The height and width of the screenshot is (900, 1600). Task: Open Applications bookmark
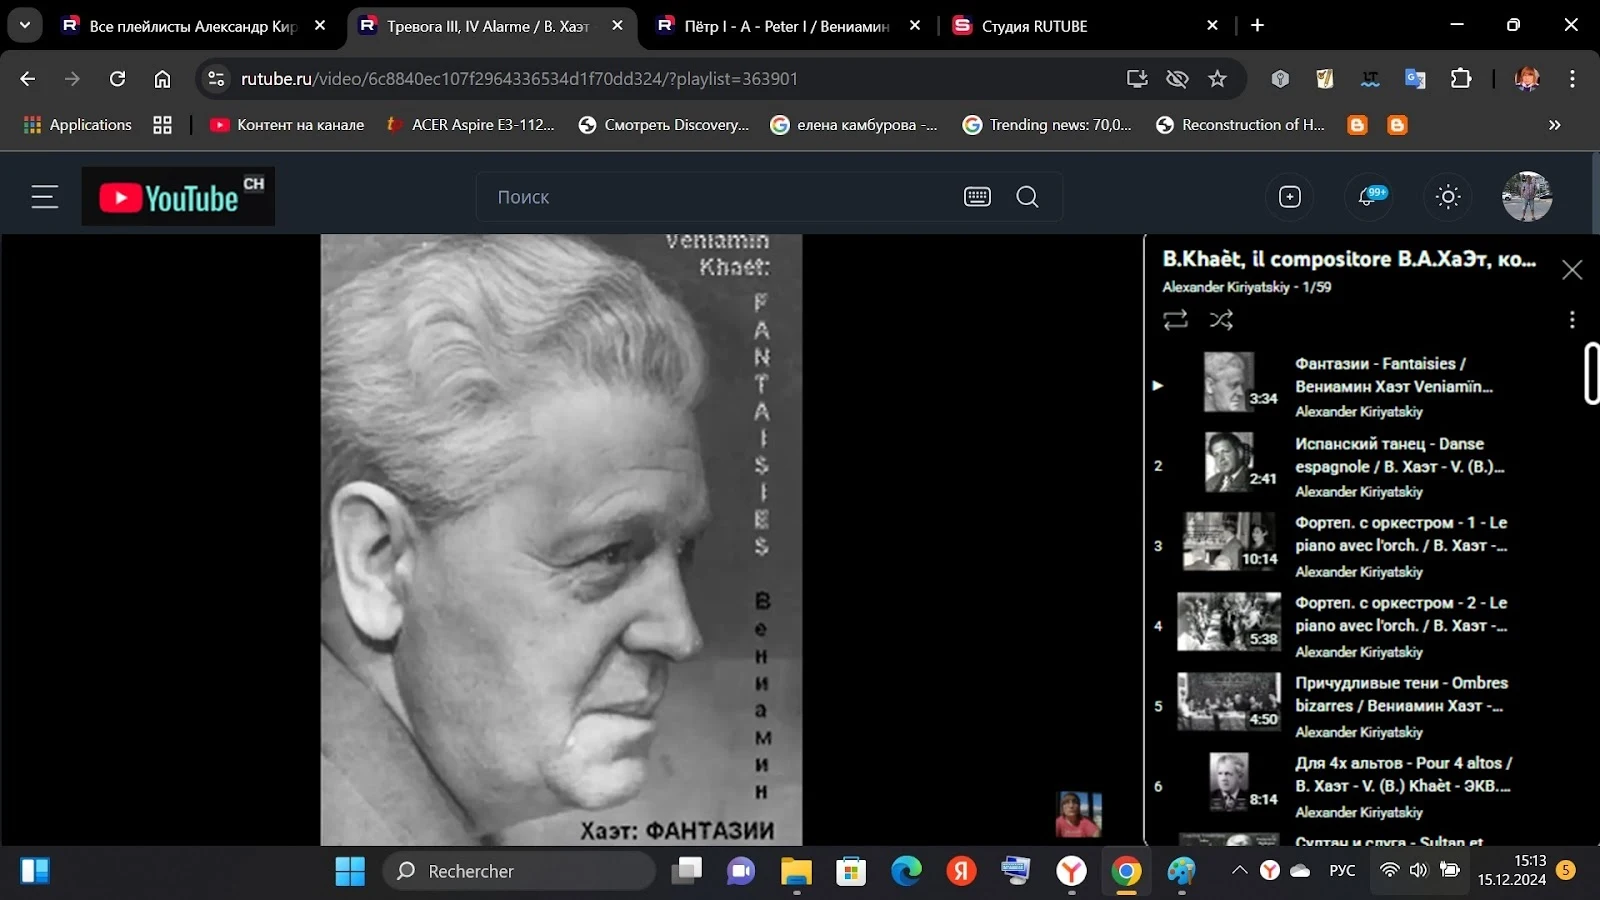78,125
